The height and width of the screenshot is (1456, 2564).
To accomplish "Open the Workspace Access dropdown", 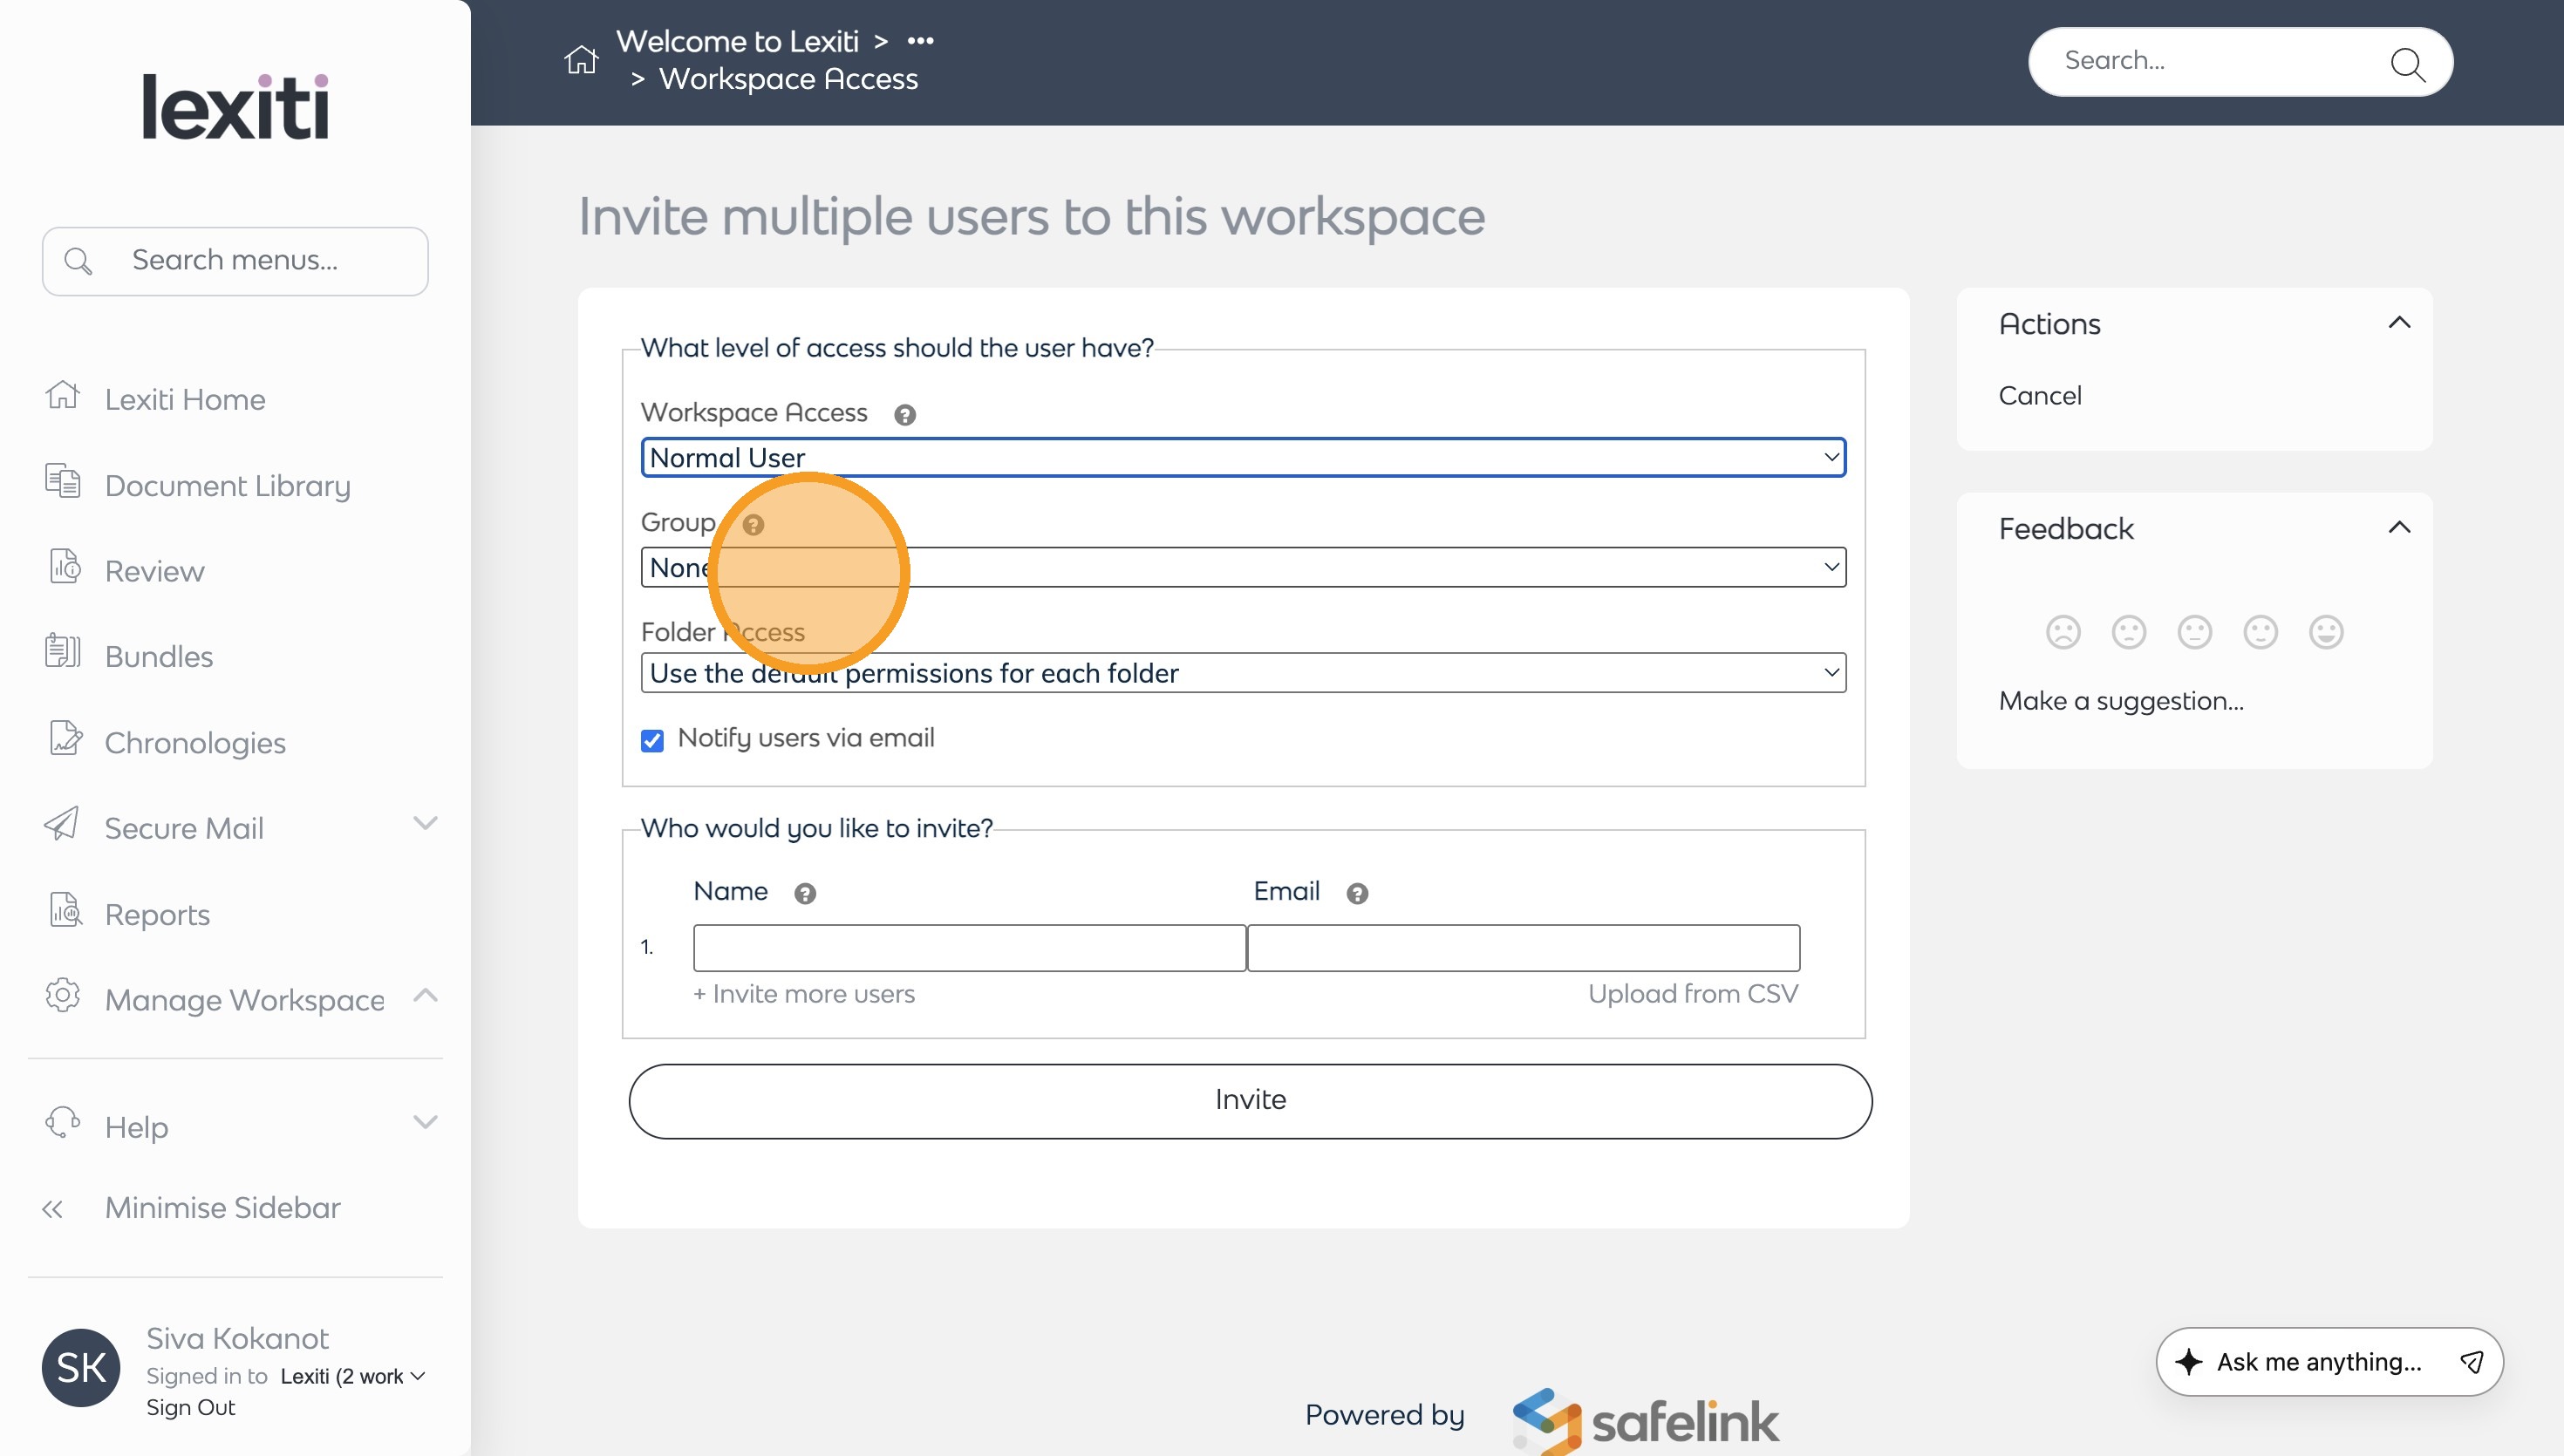I will tap(1242, 458).
